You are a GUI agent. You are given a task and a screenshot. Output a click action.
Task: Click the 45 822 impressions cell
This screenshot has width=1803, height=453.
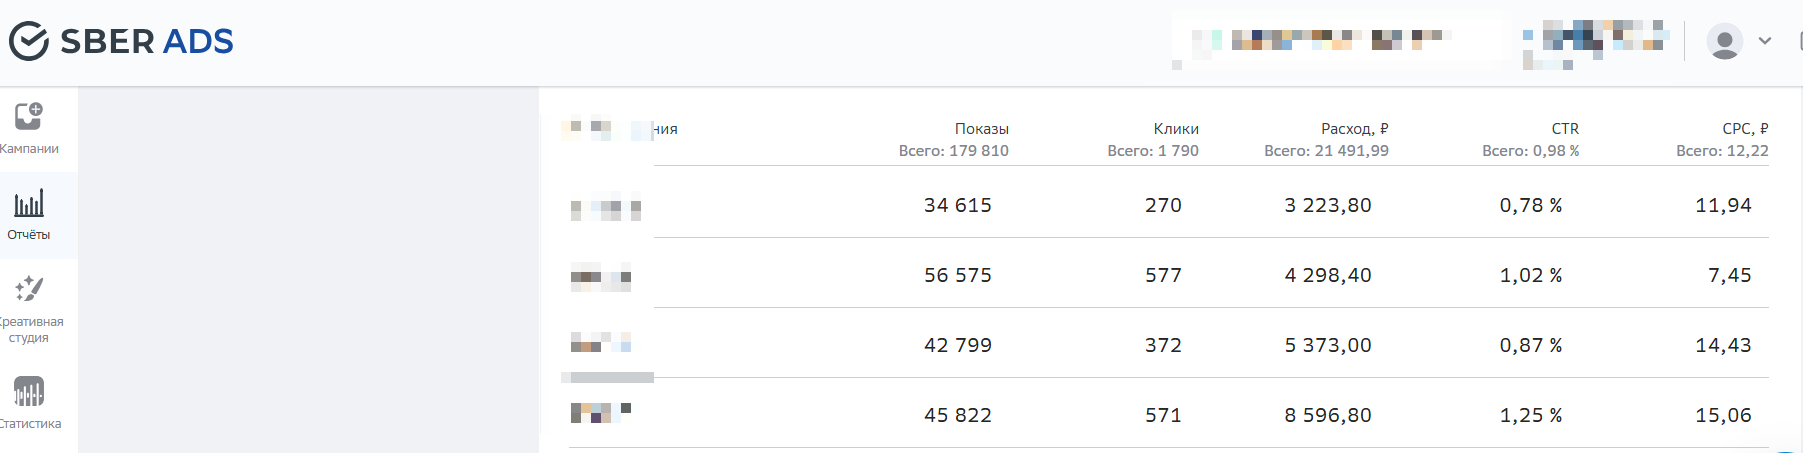pos(957,415)
